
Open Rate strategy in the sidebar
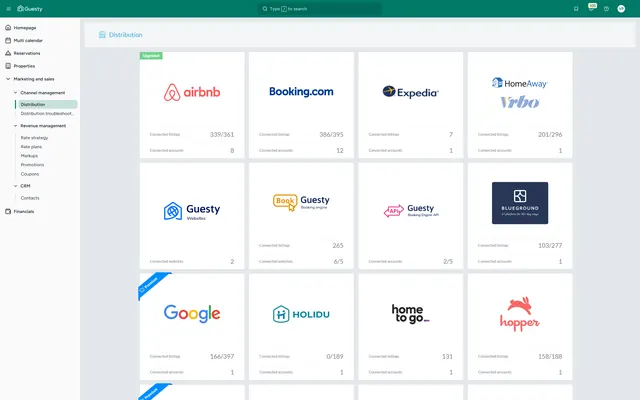[x=34, y=138]
